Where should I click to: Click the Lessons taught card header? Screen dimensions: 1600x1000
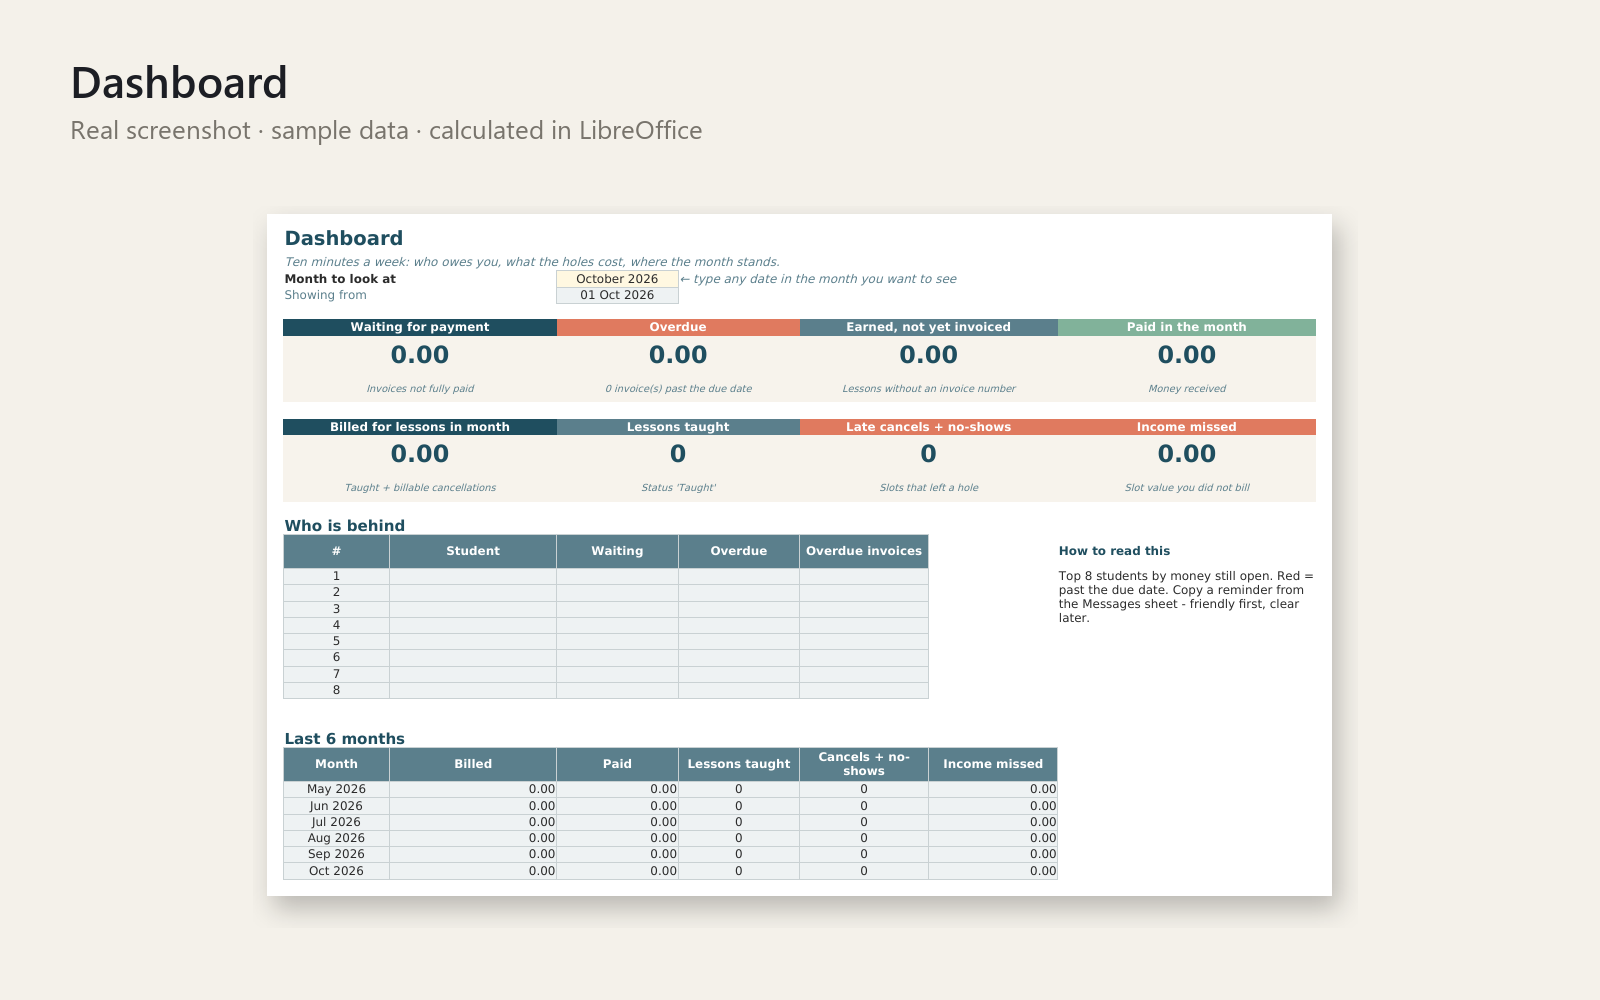678,427
